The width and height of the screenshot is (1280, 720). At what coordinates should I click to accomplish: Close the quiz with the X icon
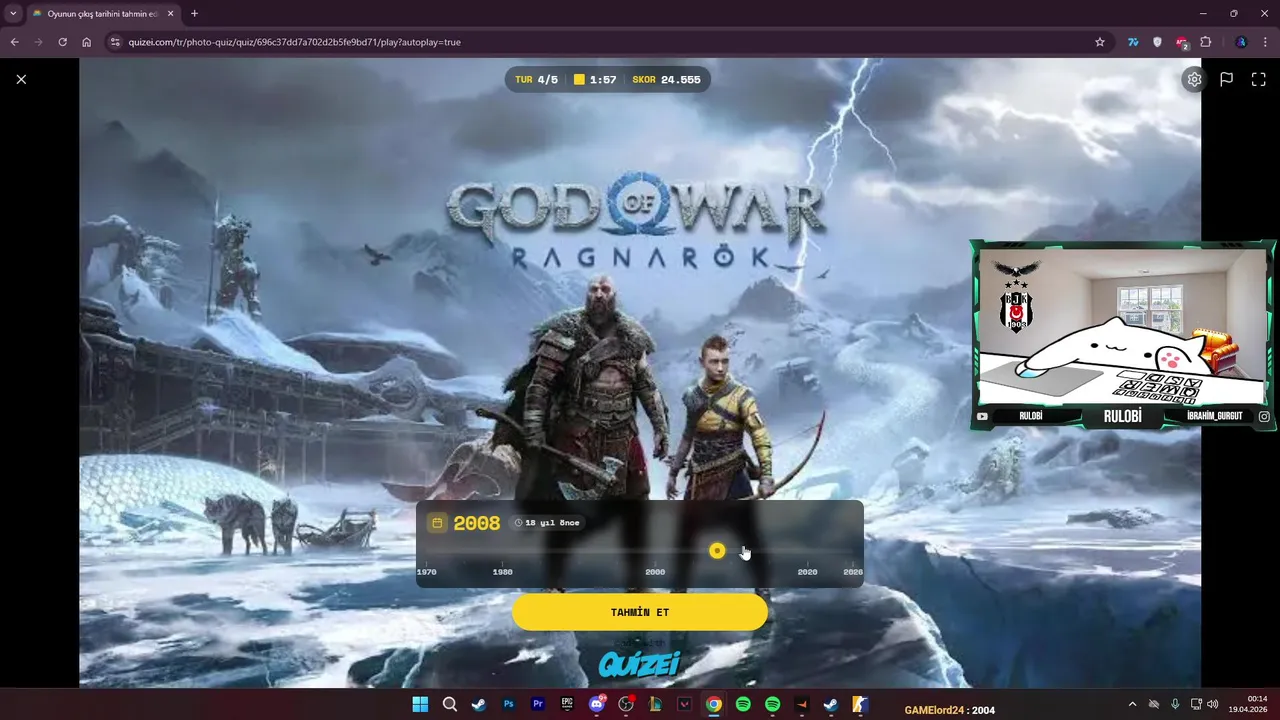(21, 79)
